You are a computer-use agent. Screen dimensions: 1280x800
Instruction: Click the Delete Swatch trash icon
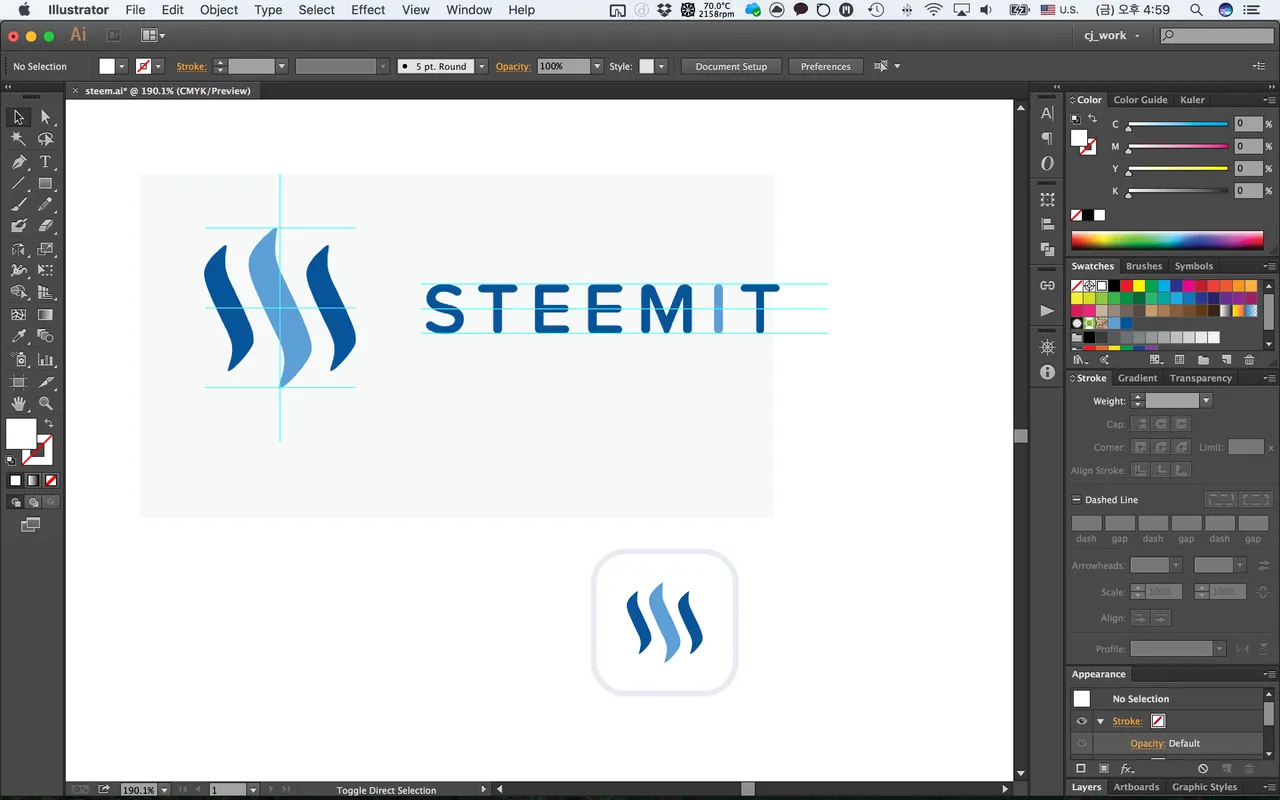click(x=1249, y=360)
